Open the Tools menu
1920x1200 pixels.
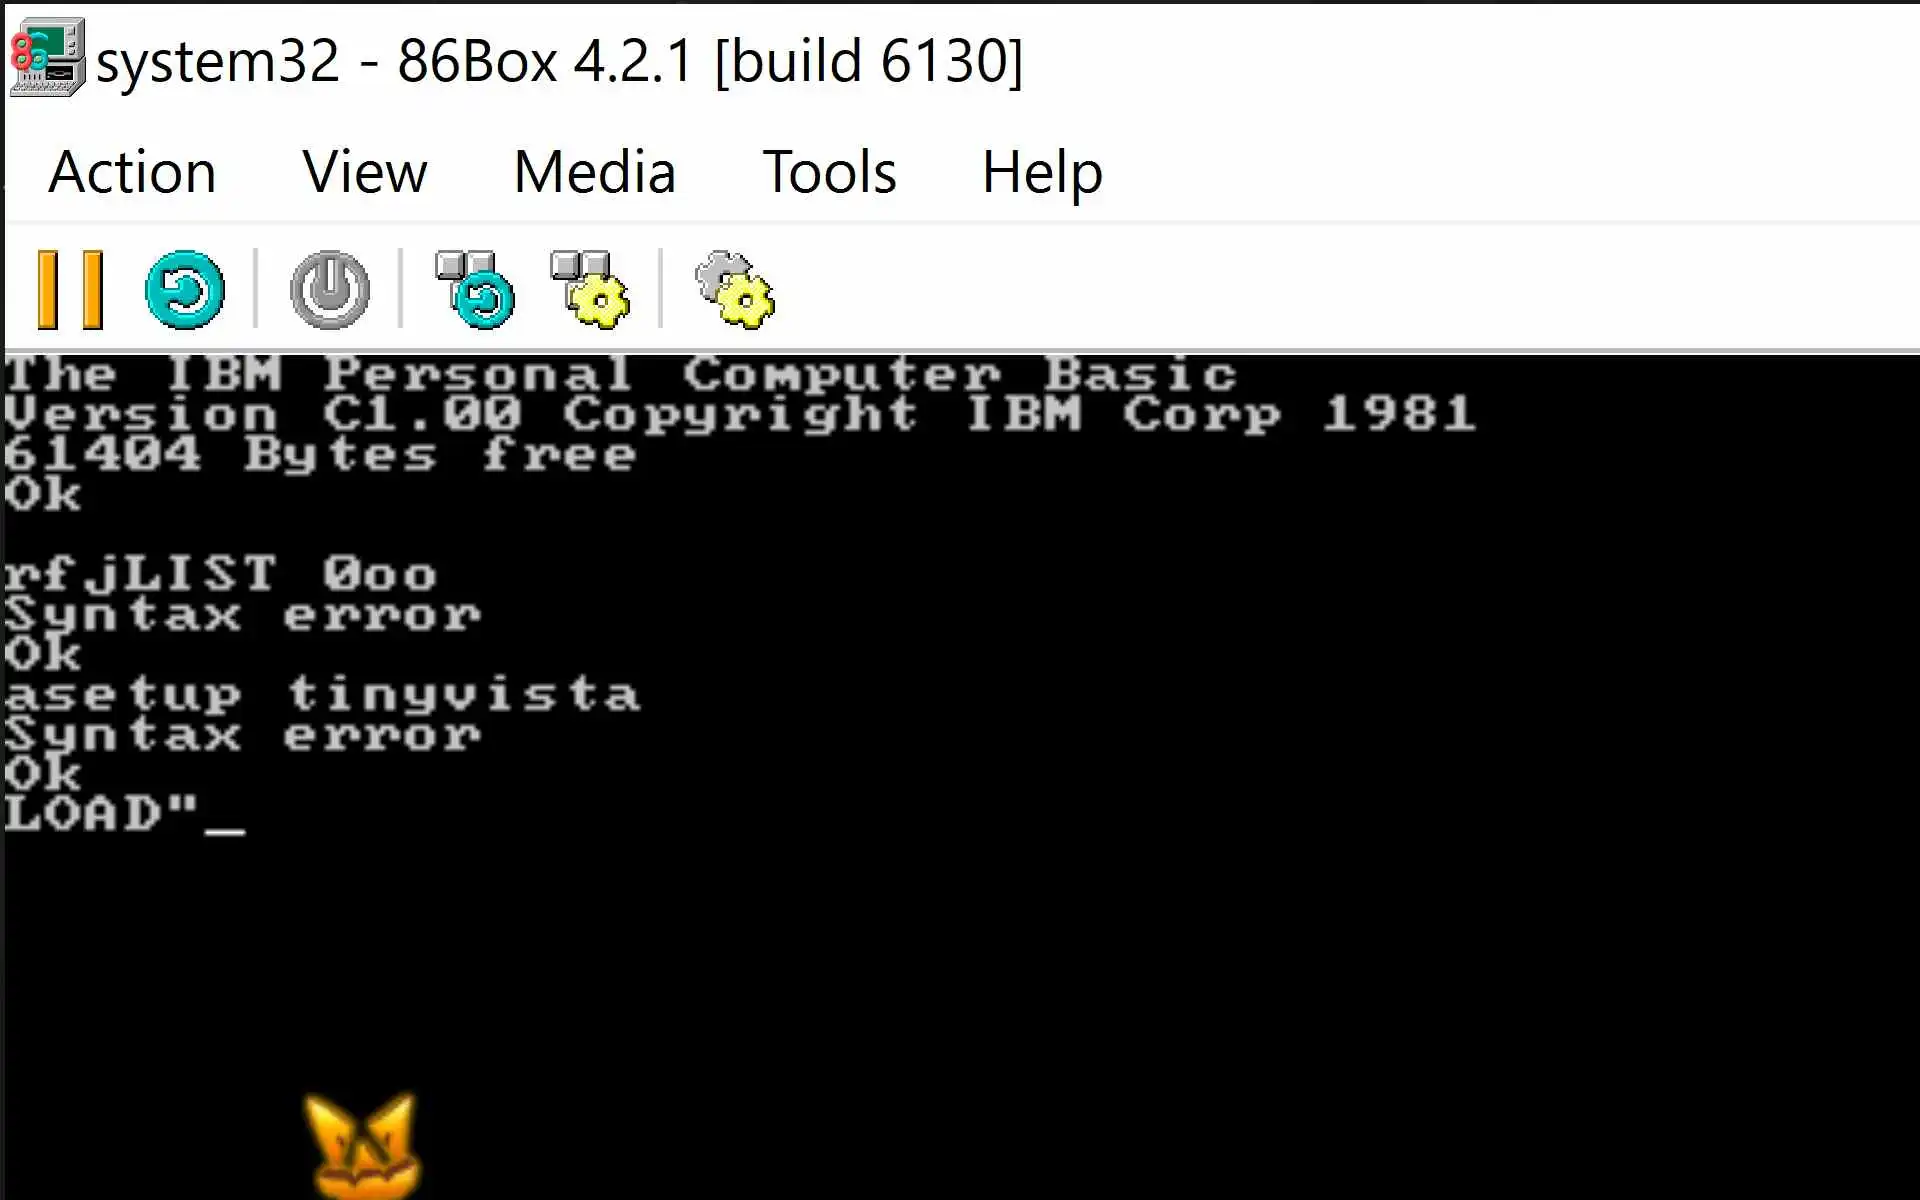[x=829, y=172]
